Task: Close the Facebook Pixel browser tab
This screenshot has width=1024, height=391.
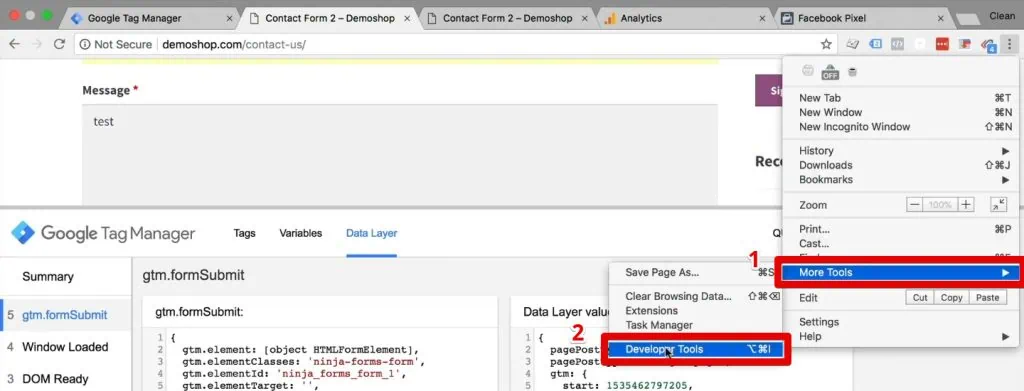Action: point(941,18)
